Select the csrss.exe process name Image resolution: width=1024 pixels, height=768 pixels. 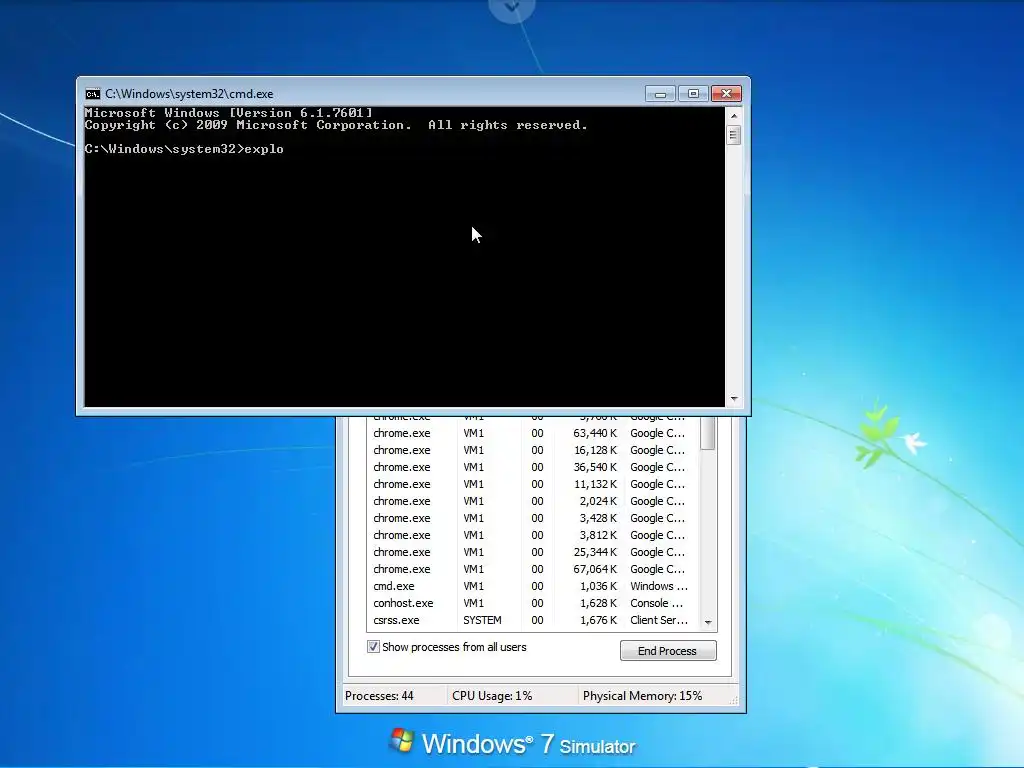(x=396, y=620)
